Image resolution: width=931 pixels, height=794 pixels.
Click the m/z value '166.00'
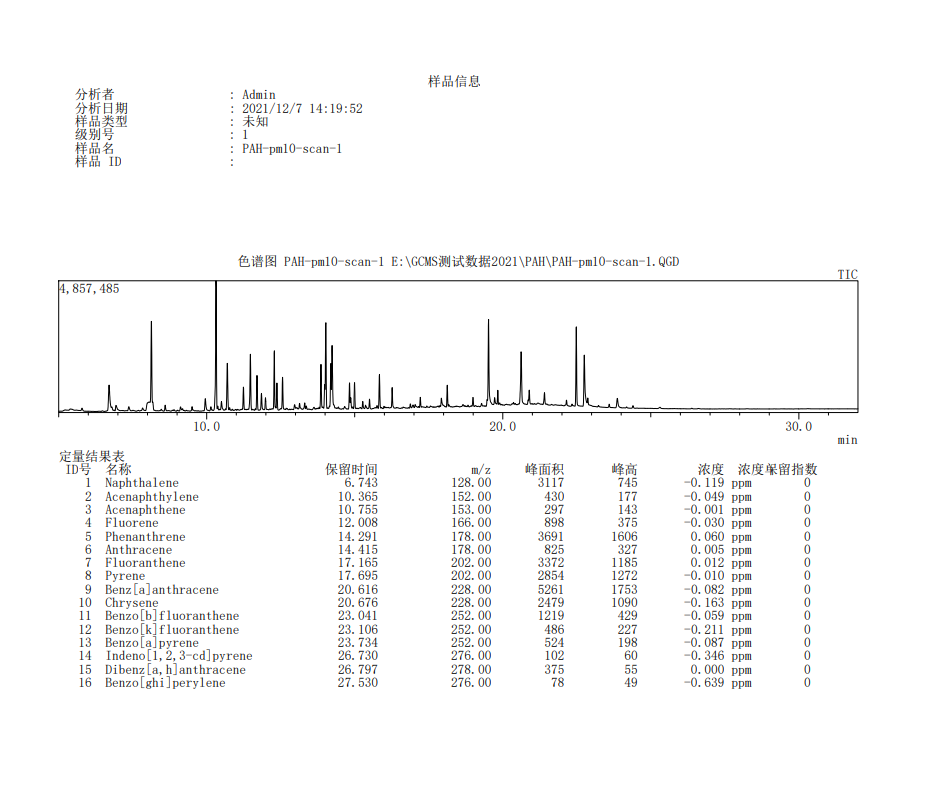click(x=471, y=523)
